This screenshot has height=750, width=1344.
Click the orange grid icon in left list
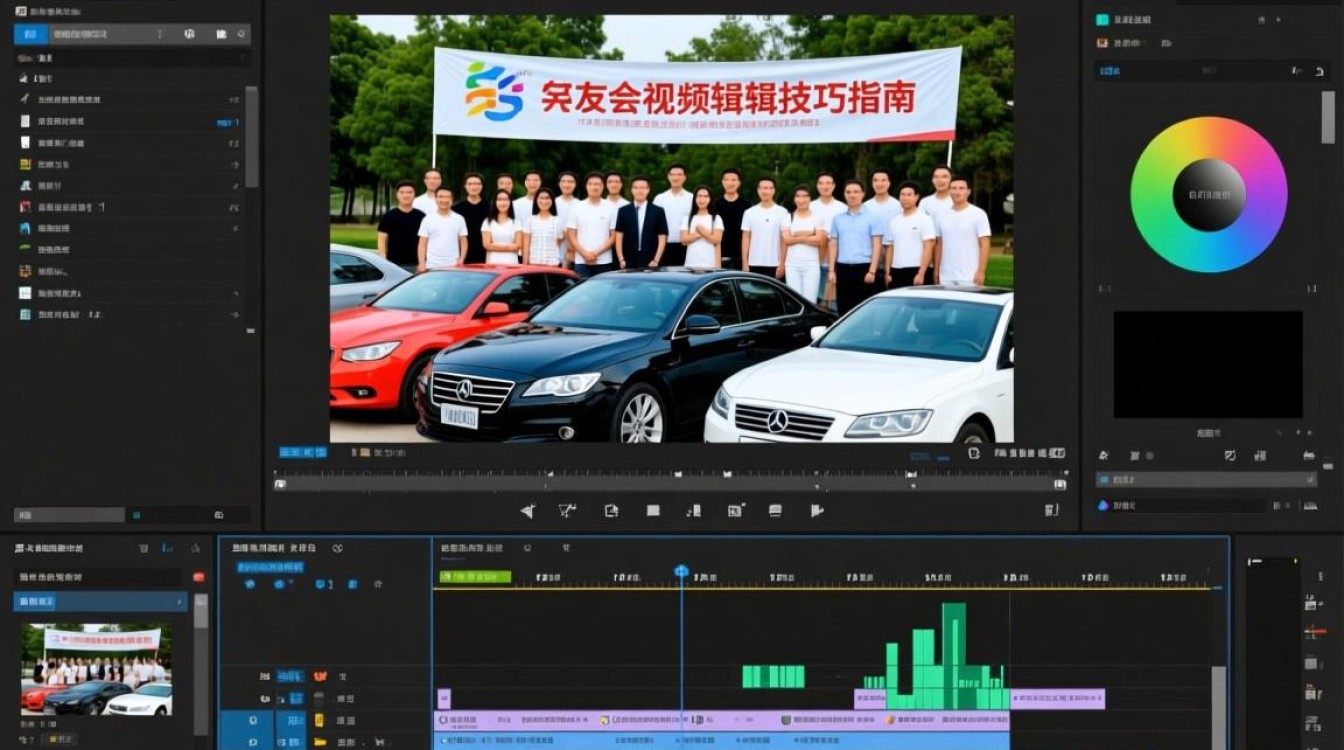[x=25, y=271]
